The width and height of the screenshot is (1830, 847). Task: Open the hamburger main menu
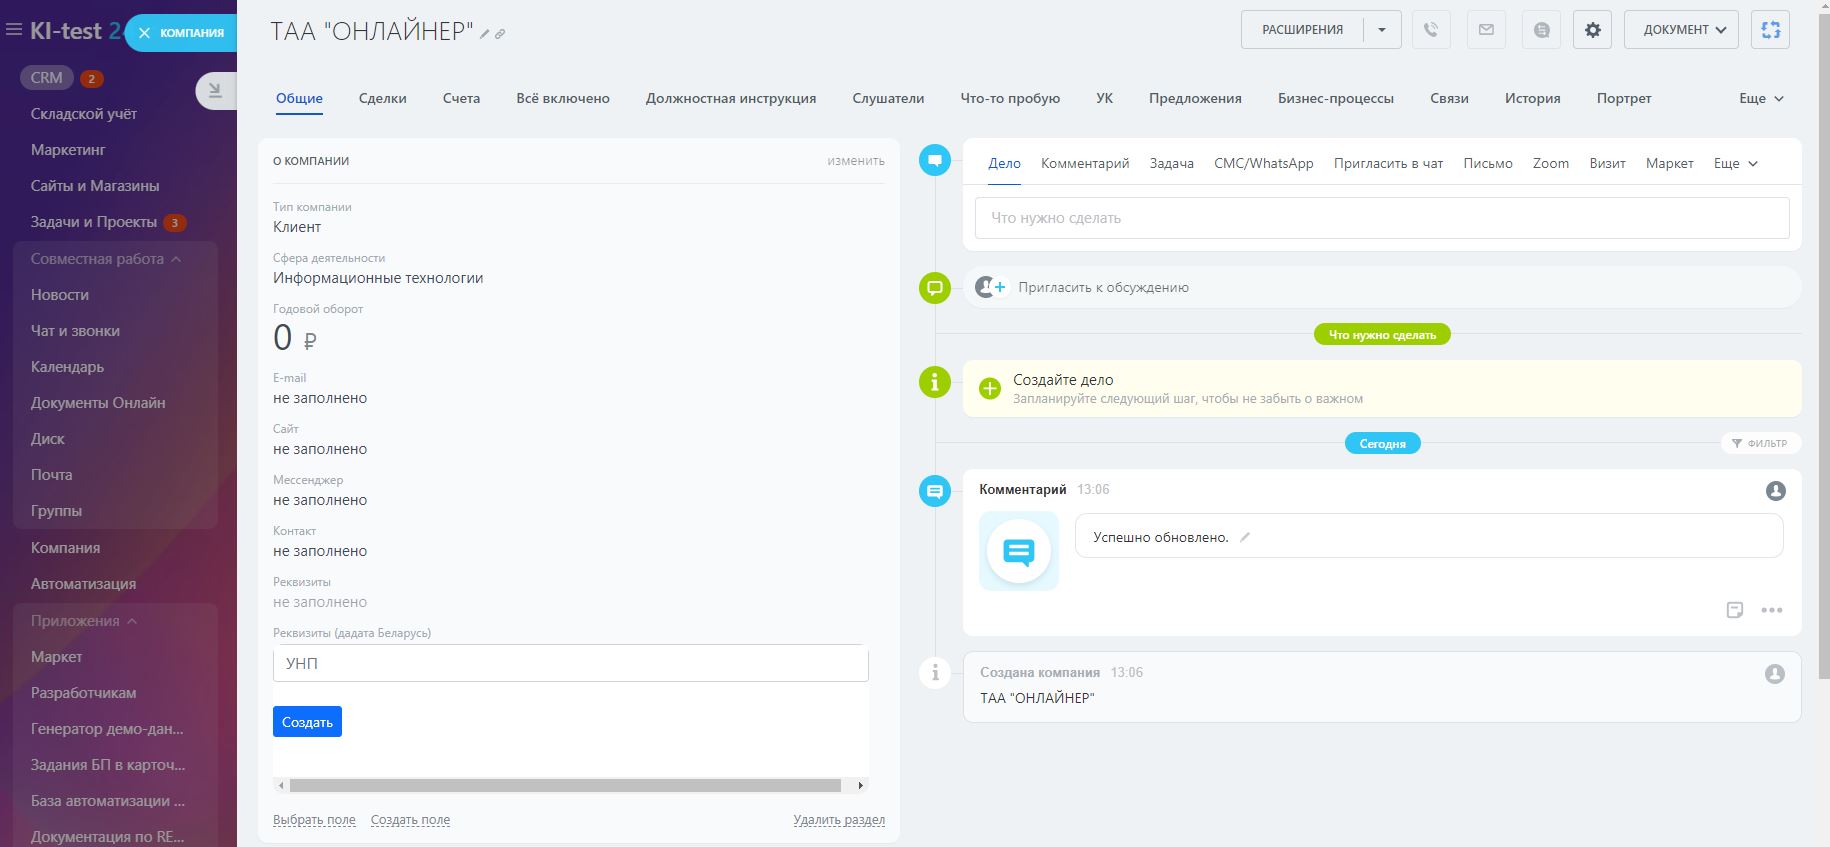(14, 30)
